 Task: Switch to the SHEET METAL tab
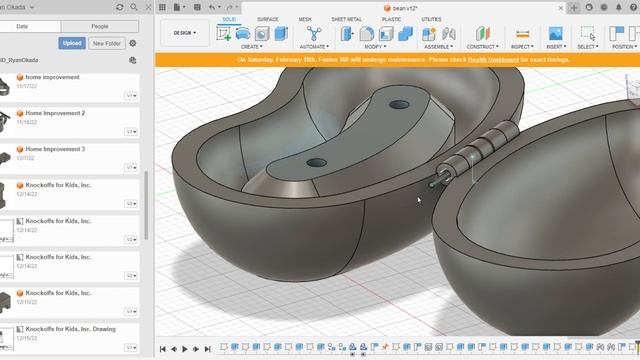(x=347, y=20)
